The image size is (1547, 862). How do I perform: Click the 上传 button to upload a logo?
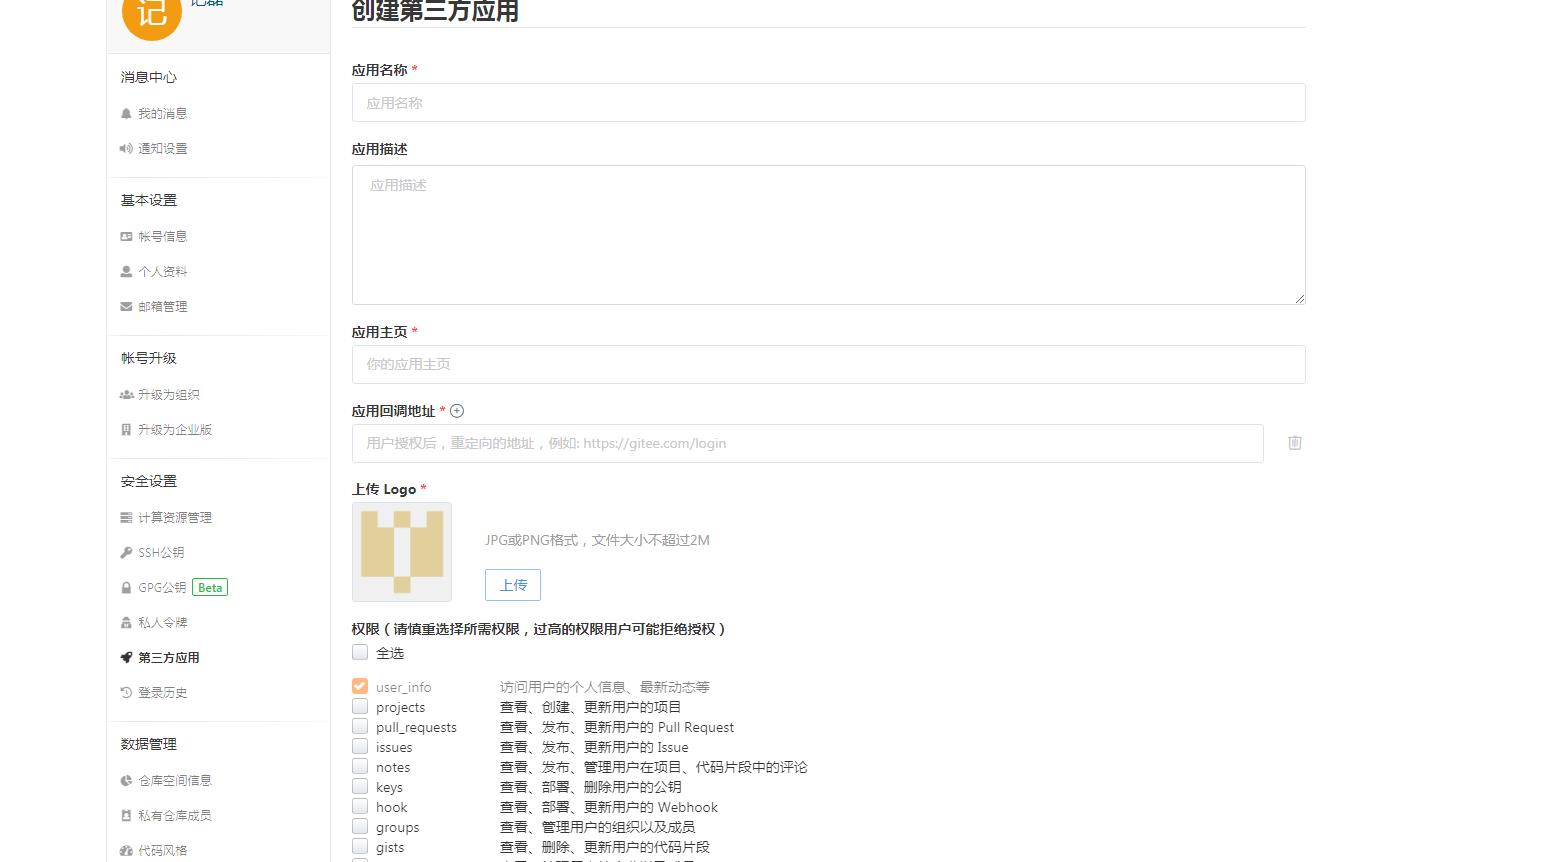point(512,584)
